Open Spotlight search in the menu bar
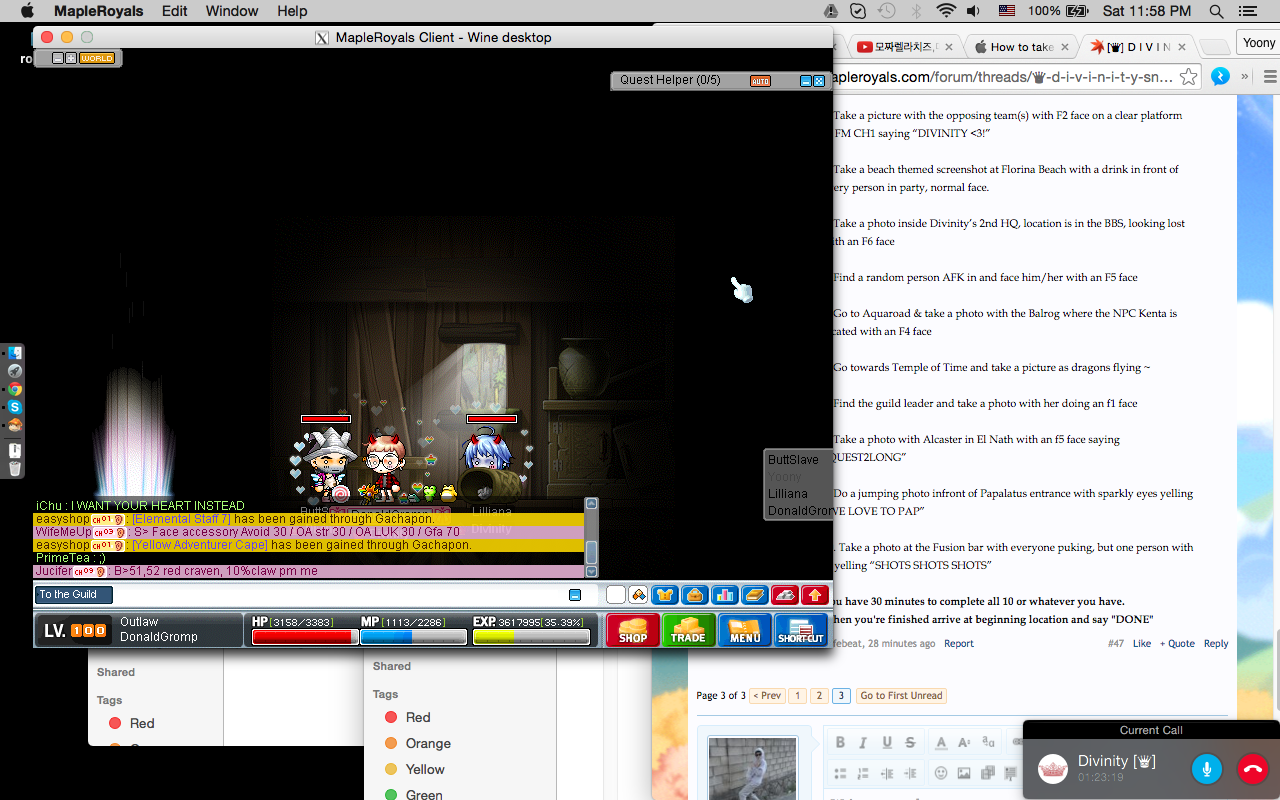This screenshot has width=1280, height=800. click(x=1216, y=11)
